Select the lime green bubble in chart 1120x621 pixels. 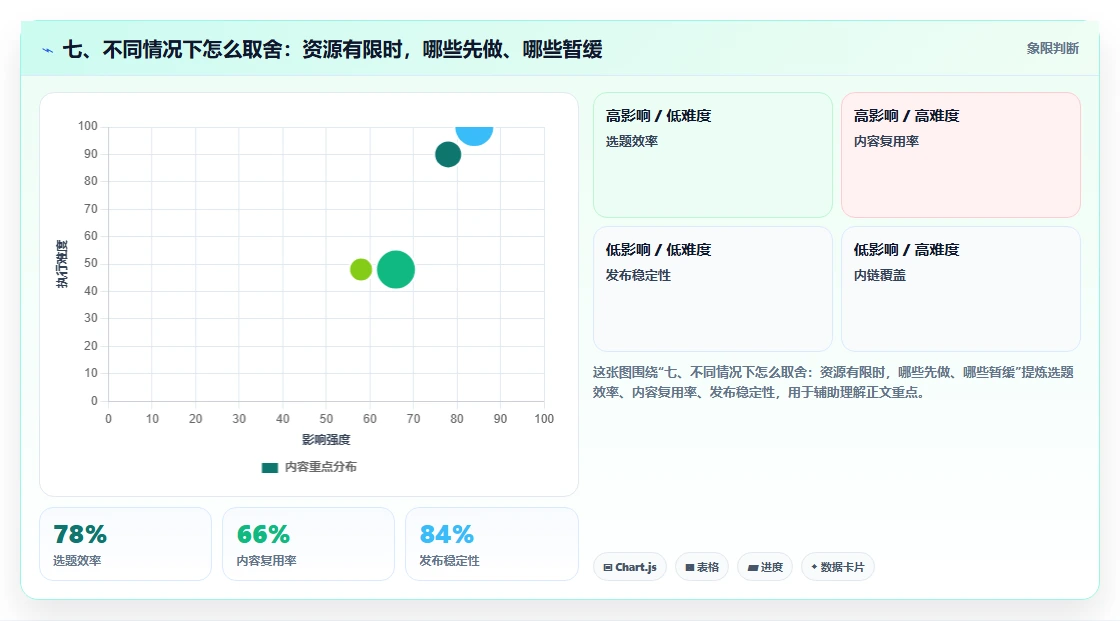coord(361,269)
